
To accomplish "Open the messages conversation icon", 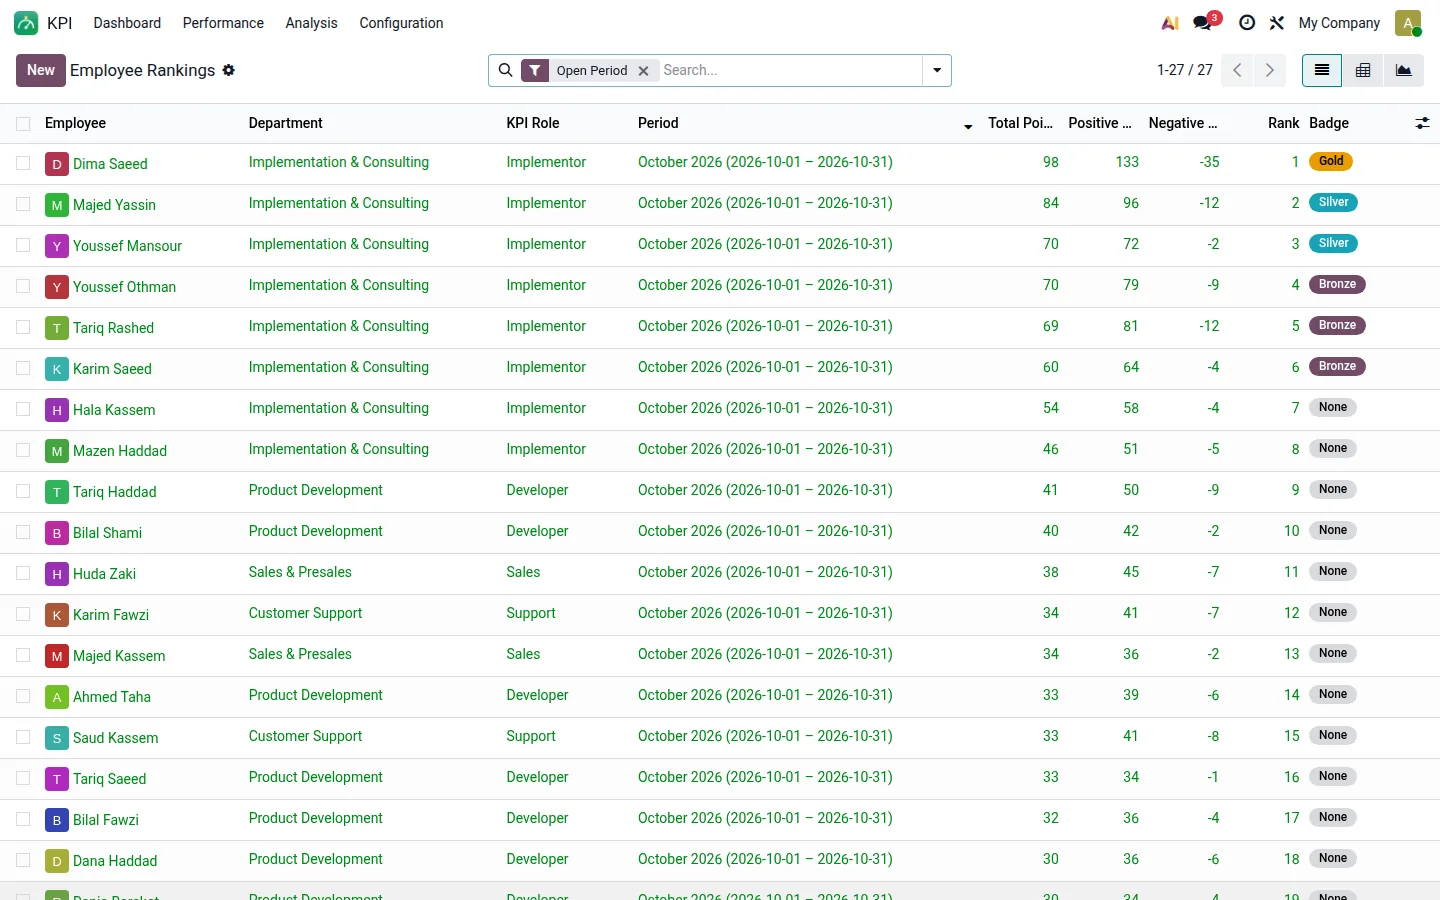I will coord(1203,23).
